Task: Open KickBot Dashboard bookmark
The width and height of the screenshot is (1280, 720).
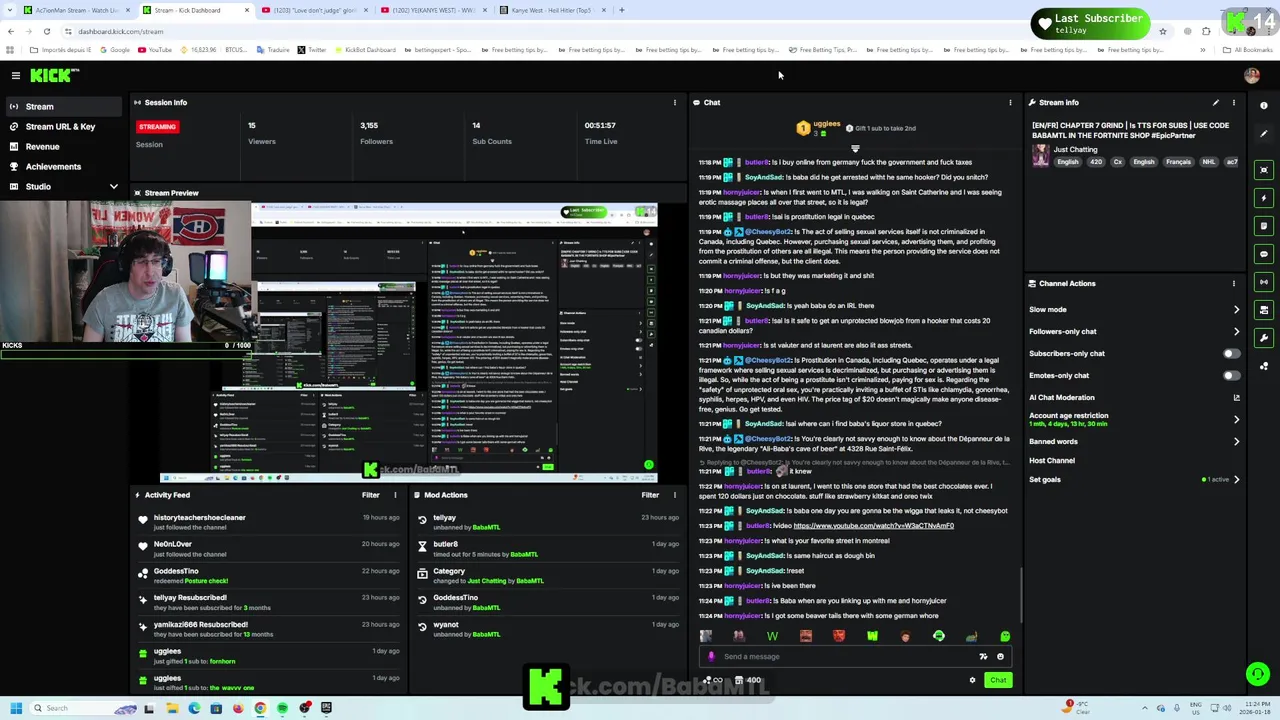Action: tap(365, 50)
